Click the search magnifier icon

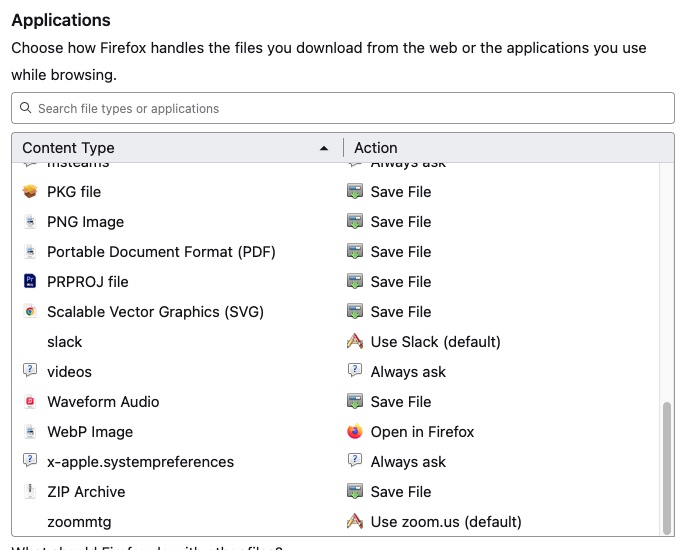click(x=26, y=108)
